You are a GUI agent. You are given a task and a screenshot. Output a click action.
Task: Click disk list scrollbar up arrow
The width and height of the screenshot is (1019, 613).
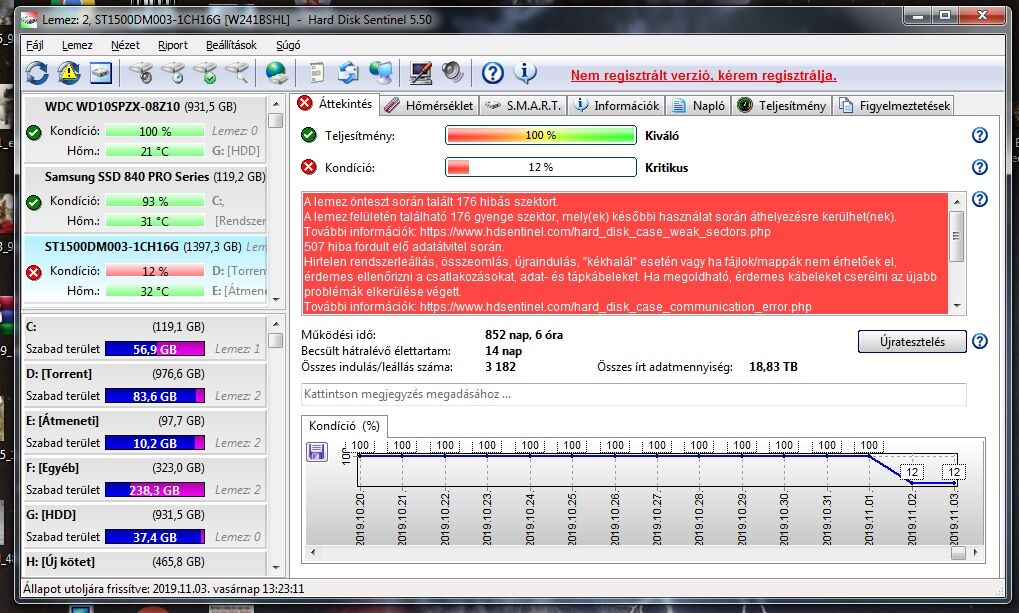276,104
